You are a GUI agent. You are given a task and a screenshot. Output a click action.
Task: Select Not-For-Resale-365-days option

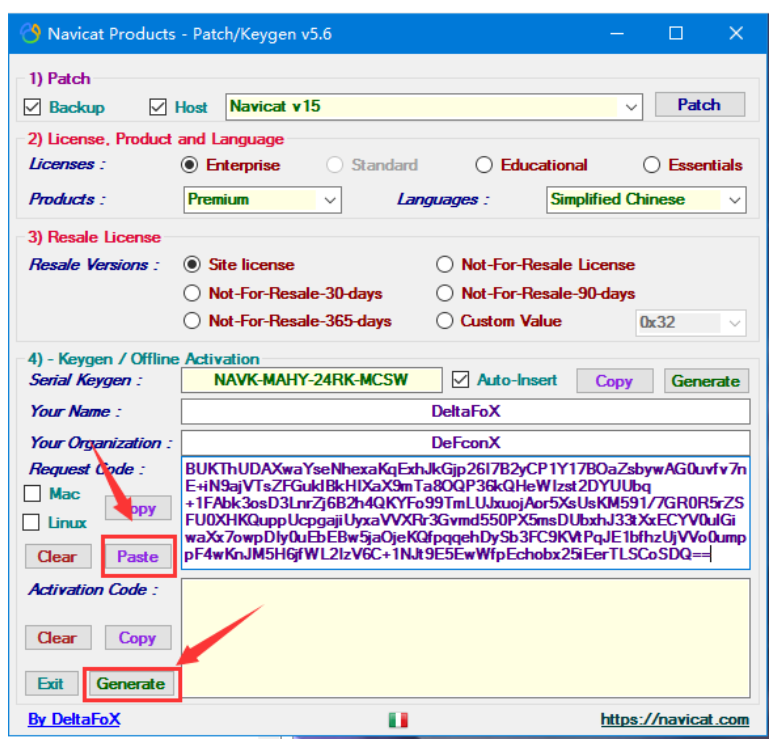pos(192,321)
